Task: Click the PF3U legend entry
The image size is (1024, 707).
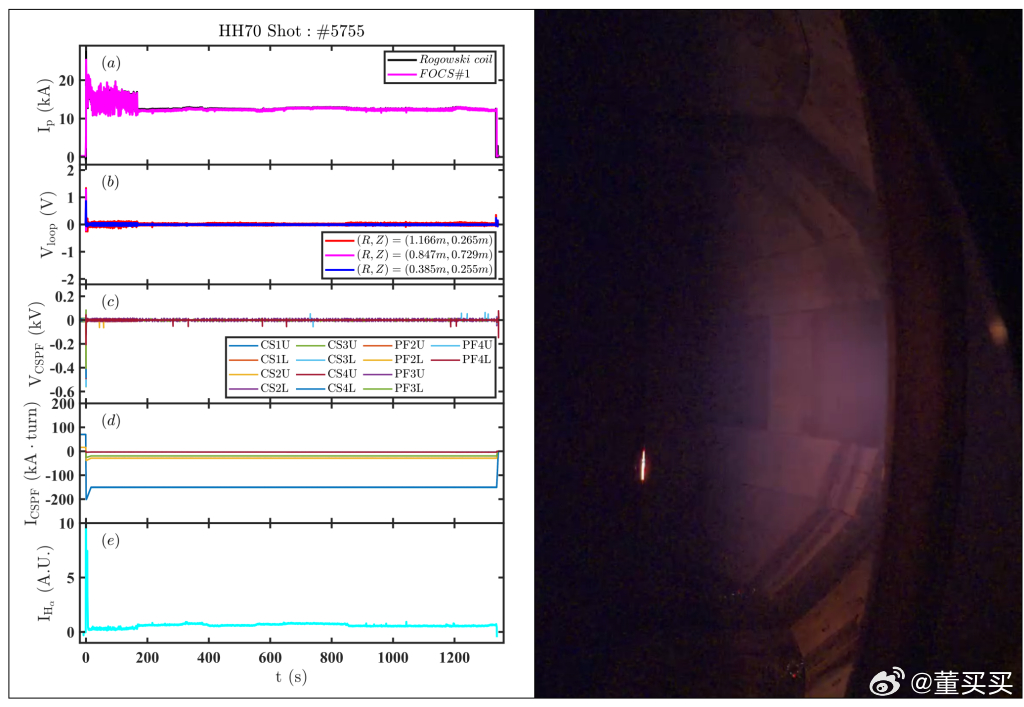Action: coord(394,373)
